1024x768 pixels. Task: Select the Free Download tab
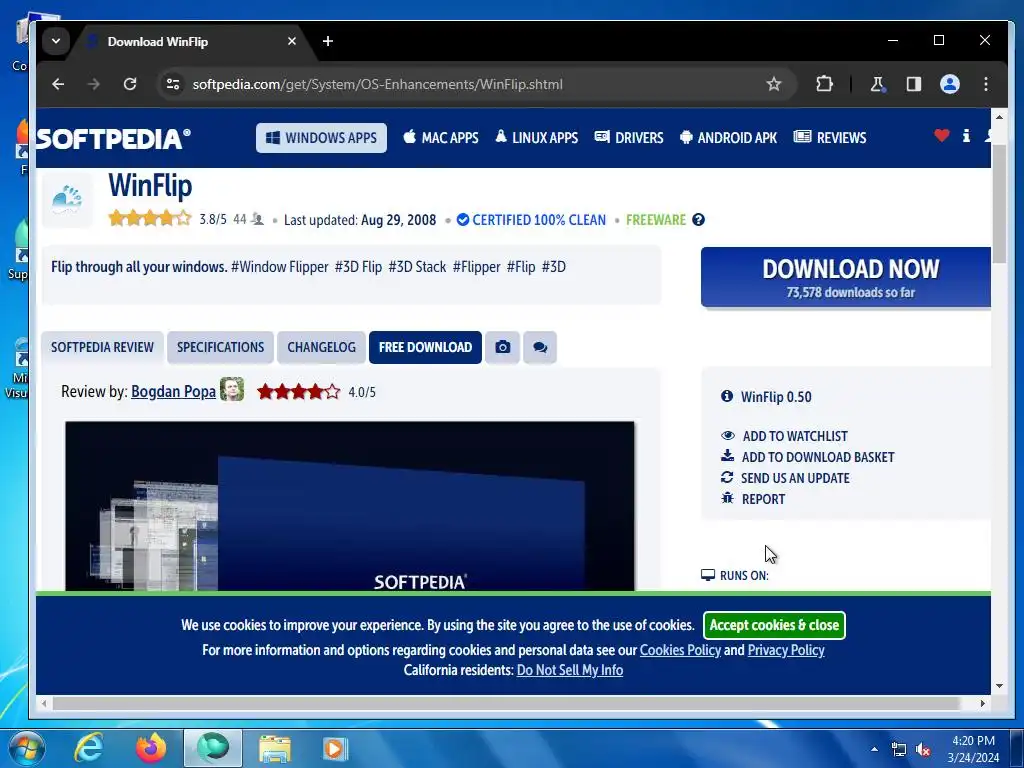[x=425, y=347]
